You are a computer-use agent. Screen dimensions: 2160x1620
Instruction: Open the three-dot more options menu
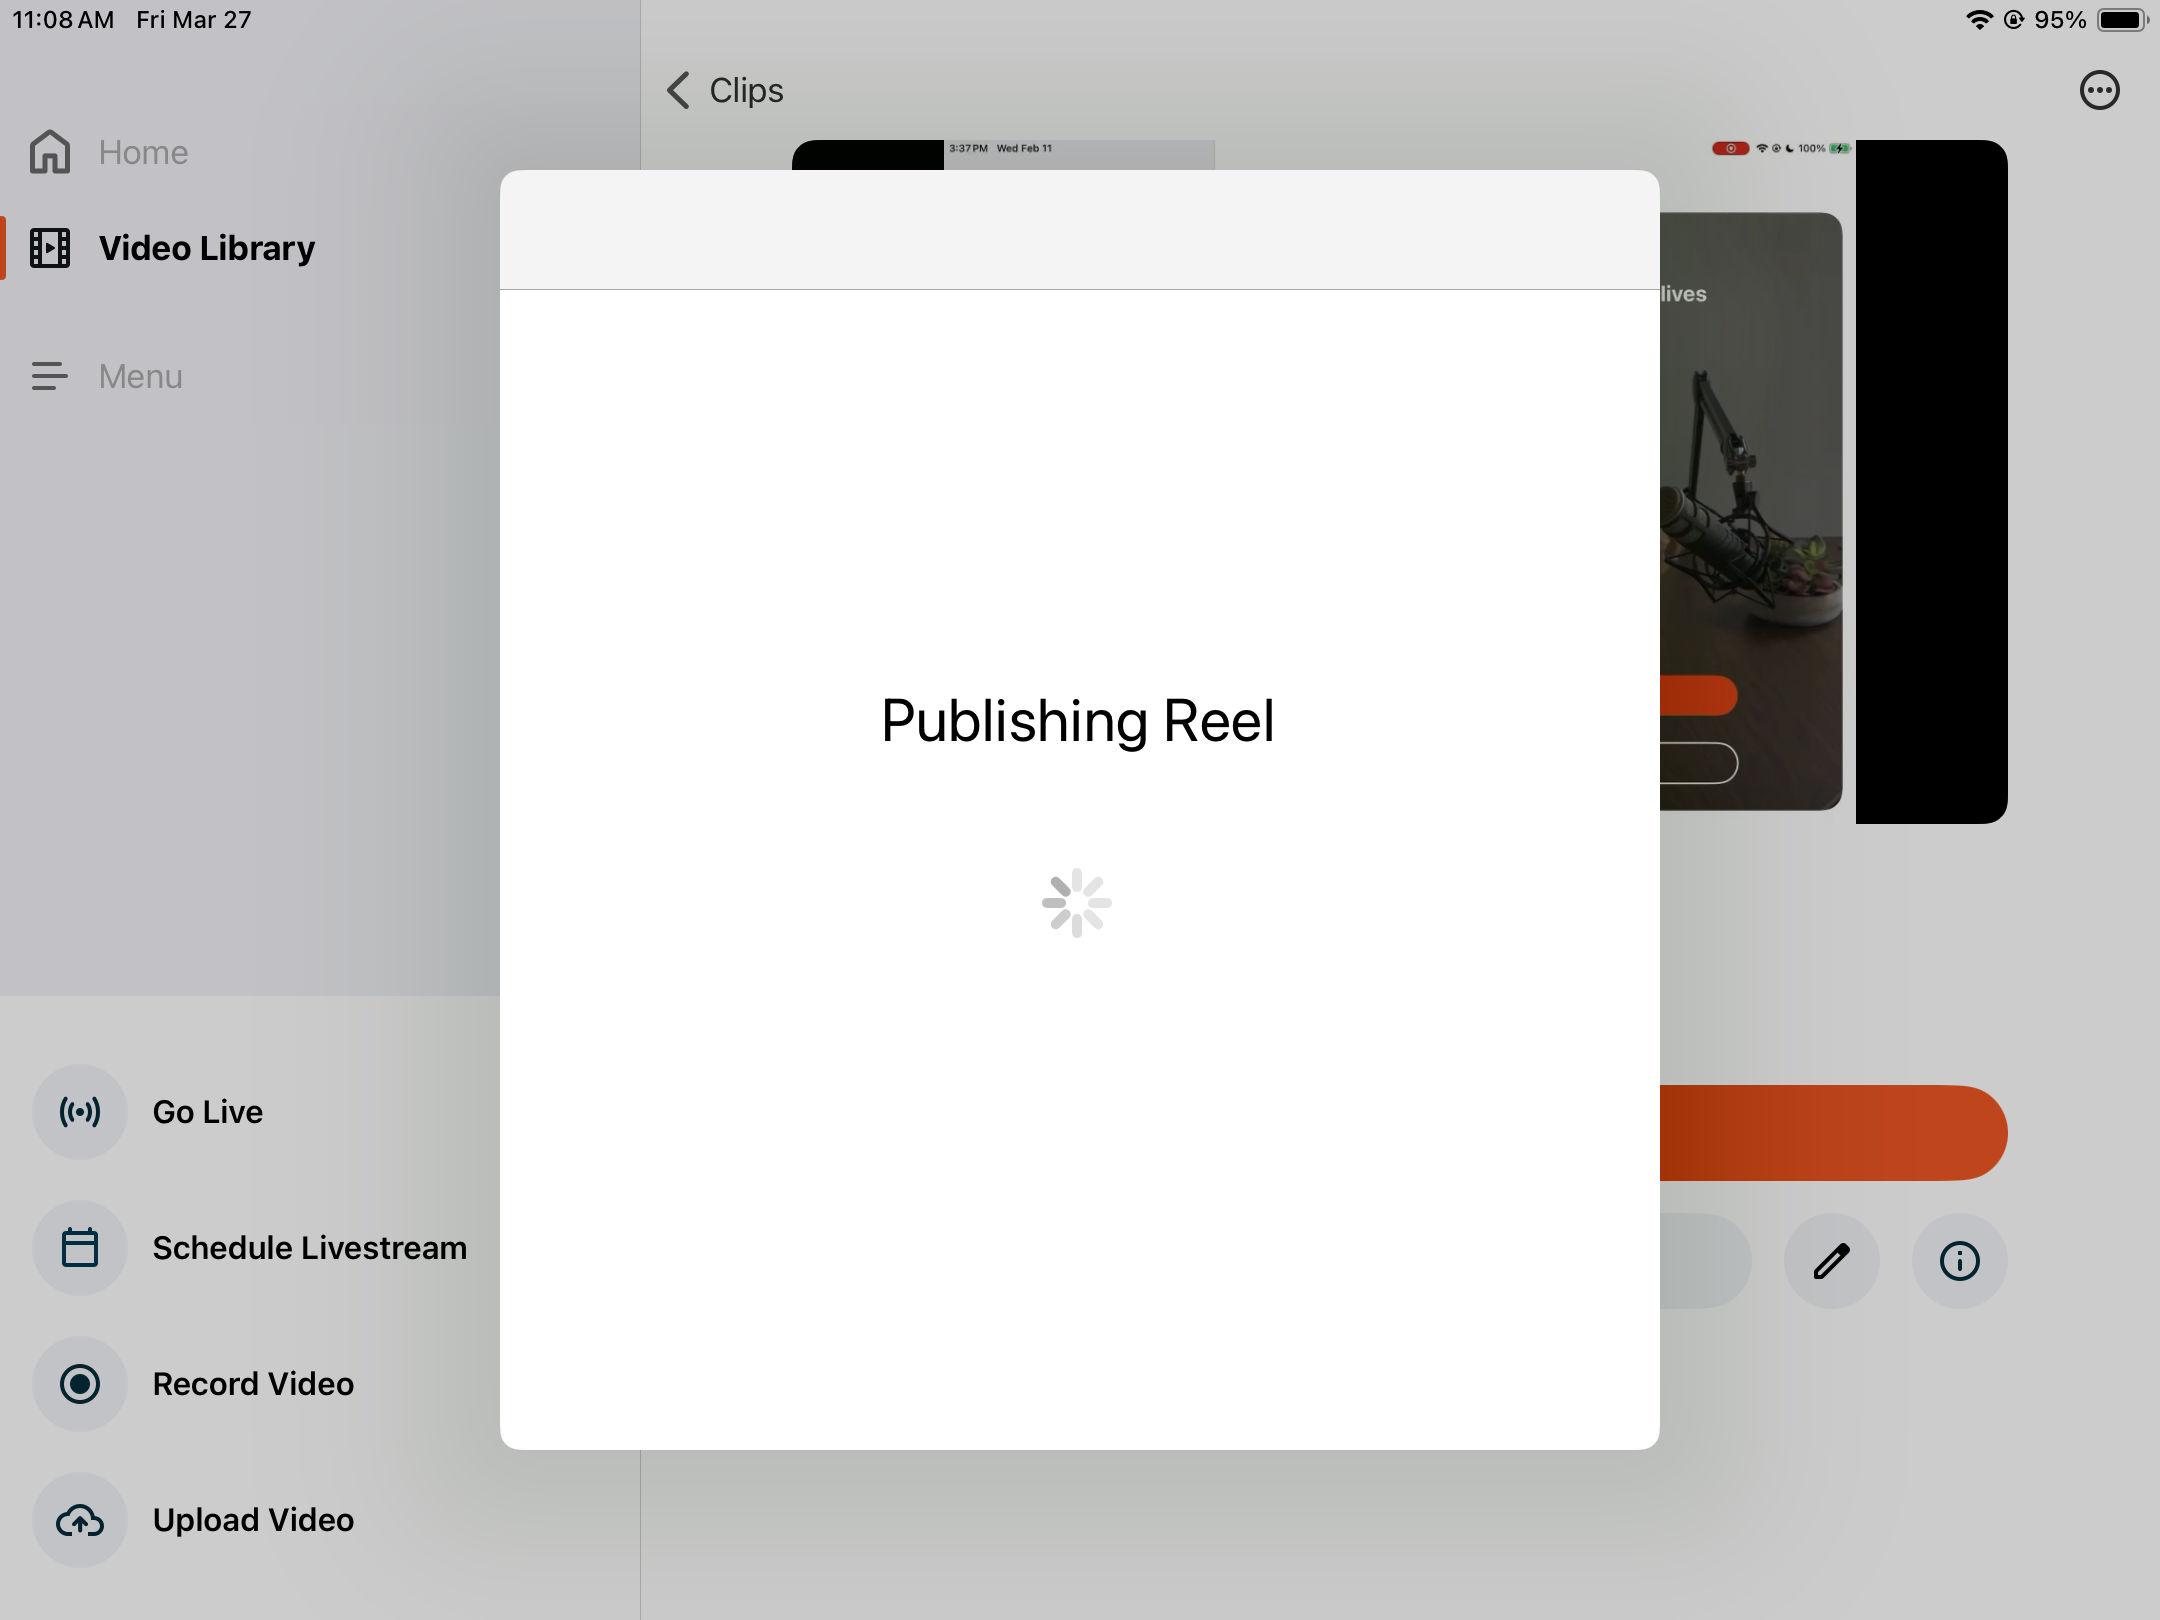(x=2099, y=91)
